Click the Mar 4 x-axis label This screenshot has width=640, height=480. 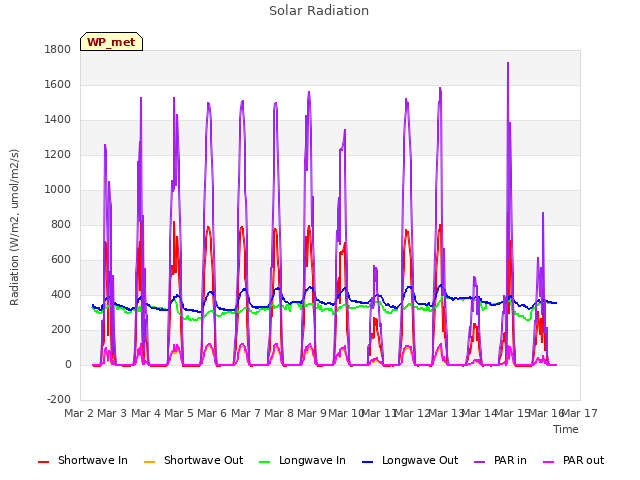tap(146, 413)
